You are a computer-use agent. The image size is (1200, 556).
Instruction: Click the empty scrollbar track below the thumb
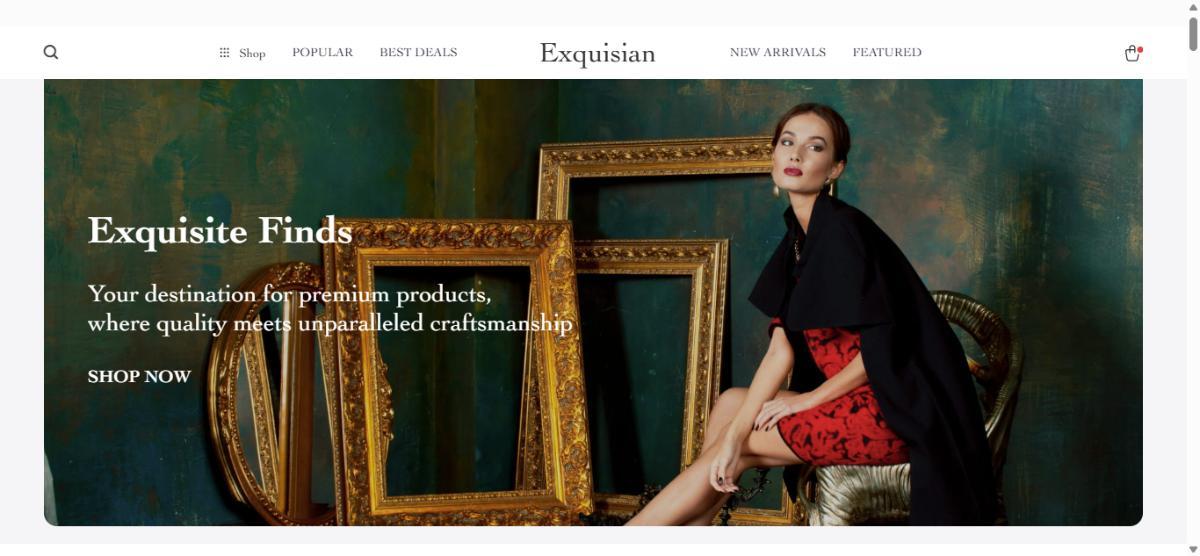coord(1193,300)
